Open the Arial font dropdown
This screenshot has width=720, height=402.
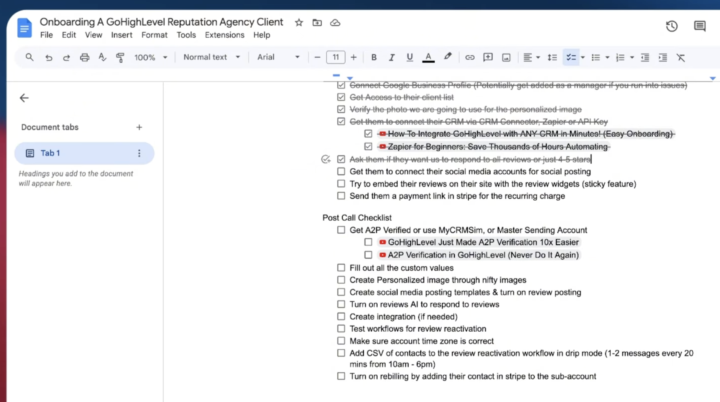(278, 57)
